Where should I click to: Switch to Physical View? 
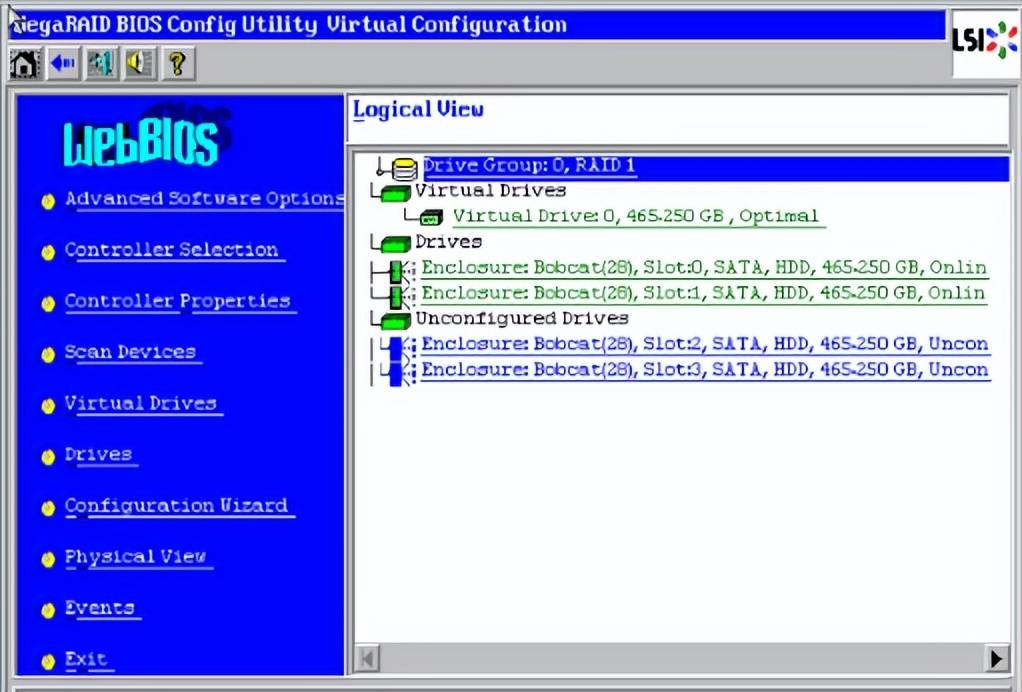coord(135,557)
